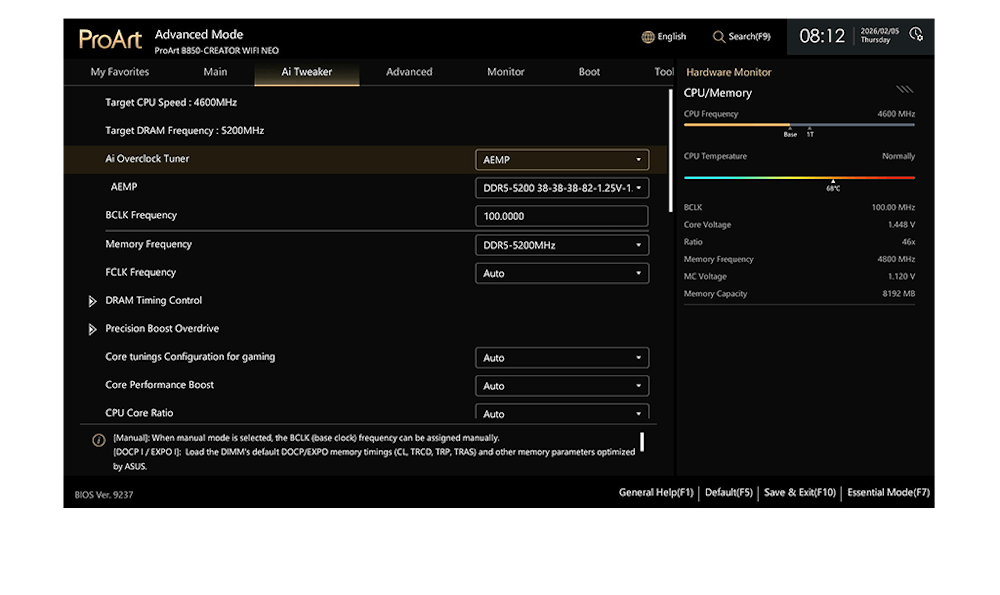The width and height of the screenshot is (1000, 595).
Task: Switch to the Main tab
Action: coord(215,72)
